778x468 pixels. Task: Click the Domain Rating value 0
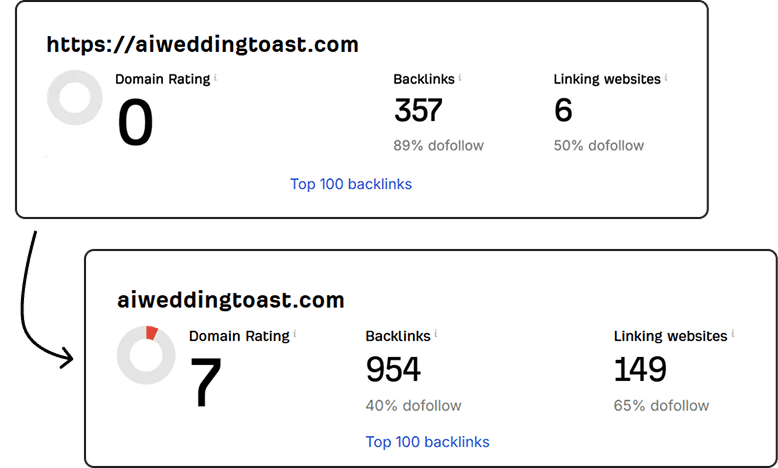(135, 122)
